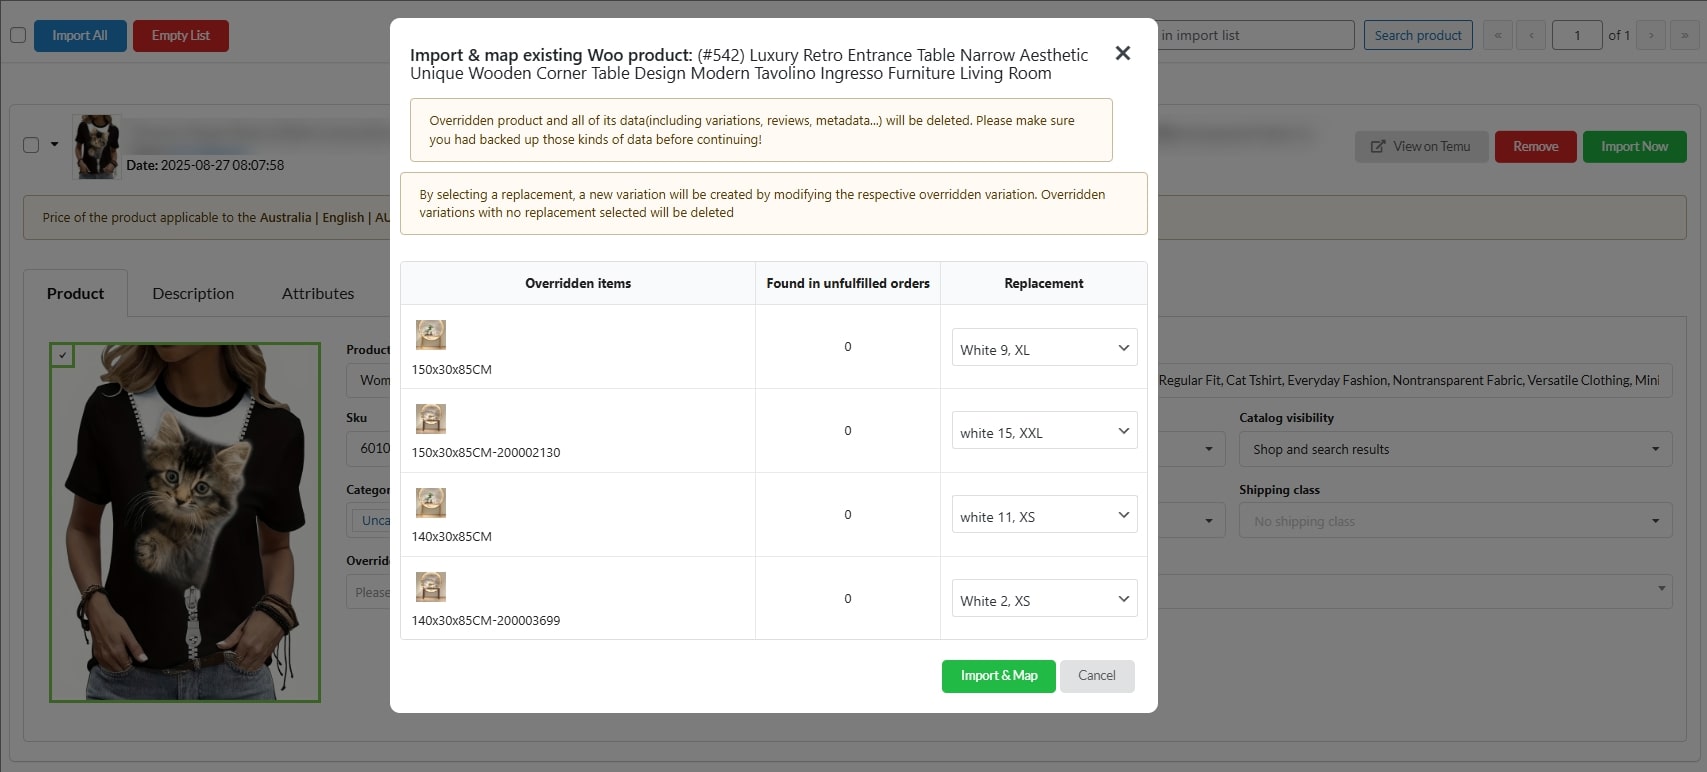Open replacement dropdown showing white 11, XS

click(x=1044, y=515)
